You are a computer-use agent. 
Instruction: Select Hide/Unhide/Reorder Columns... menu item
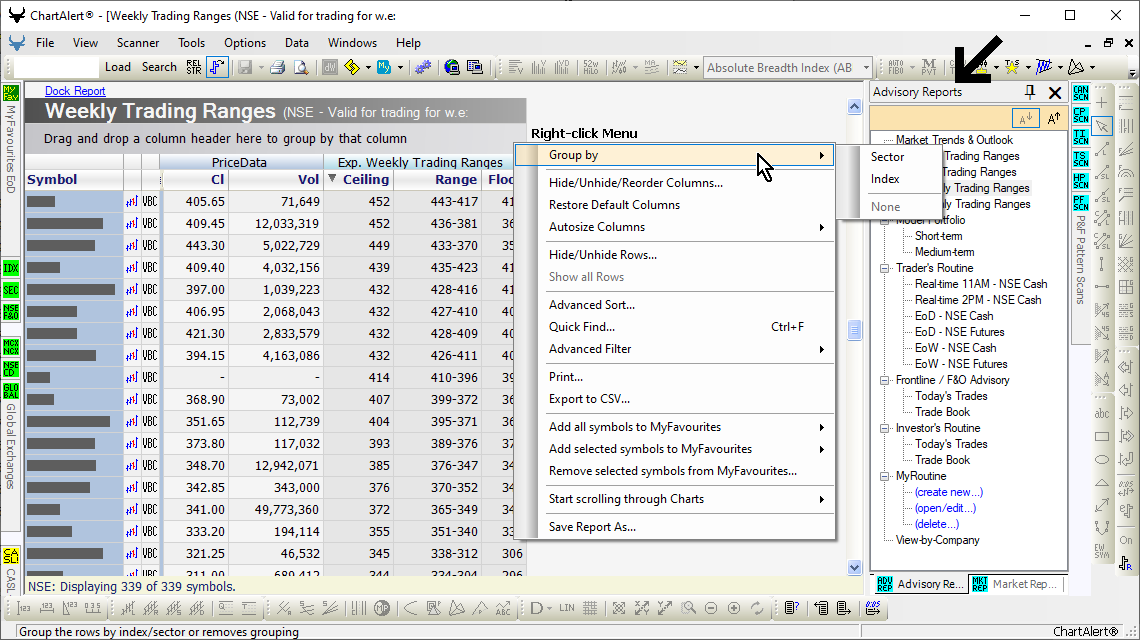point(636,183)
